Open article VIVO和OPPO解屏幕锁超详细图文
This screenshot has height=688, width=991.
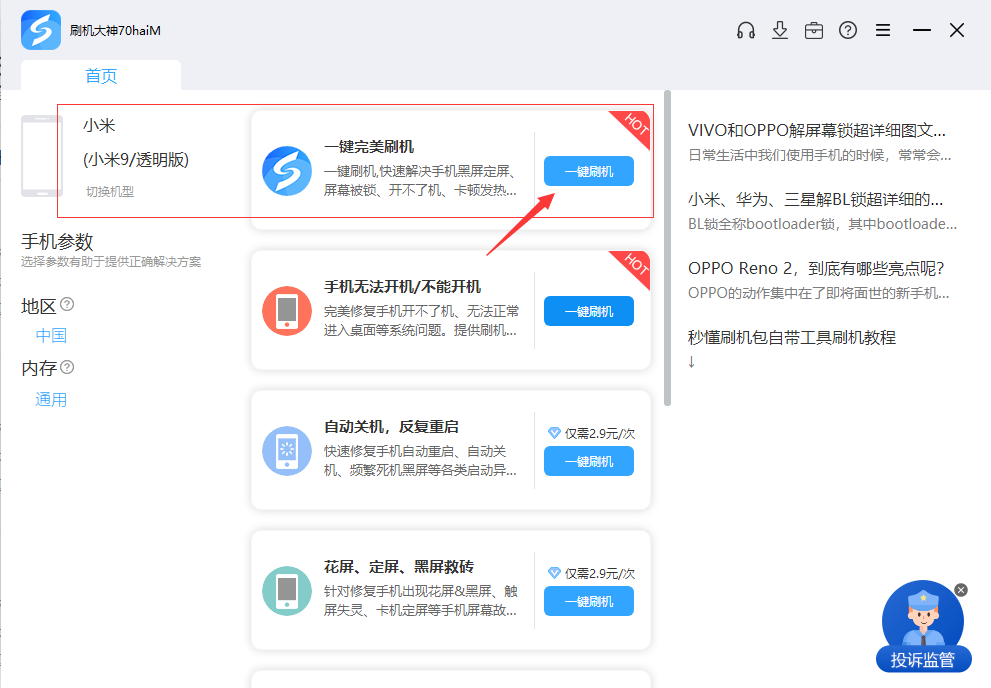817,130
